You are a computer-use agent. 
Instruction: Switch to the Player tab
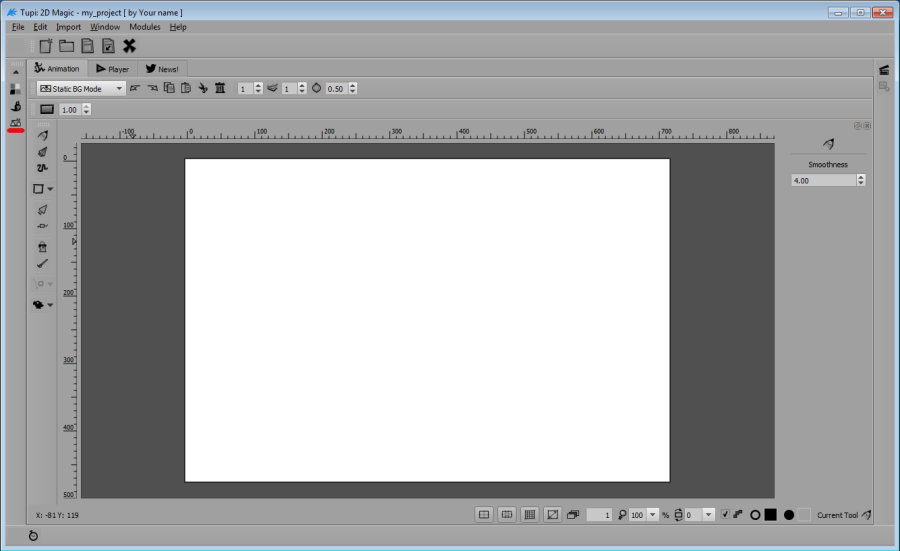pyautogui.click(x=112, y=69)
